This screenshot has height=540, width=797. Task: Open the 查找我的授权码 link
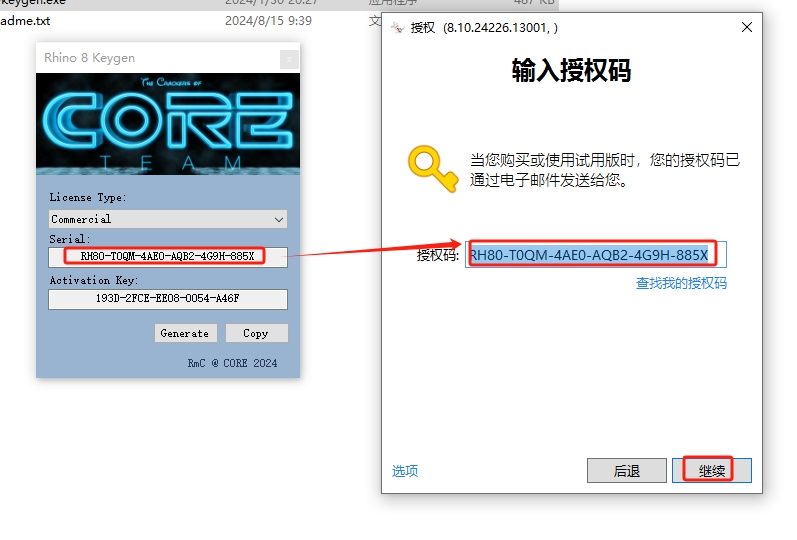tap(681, 283)
